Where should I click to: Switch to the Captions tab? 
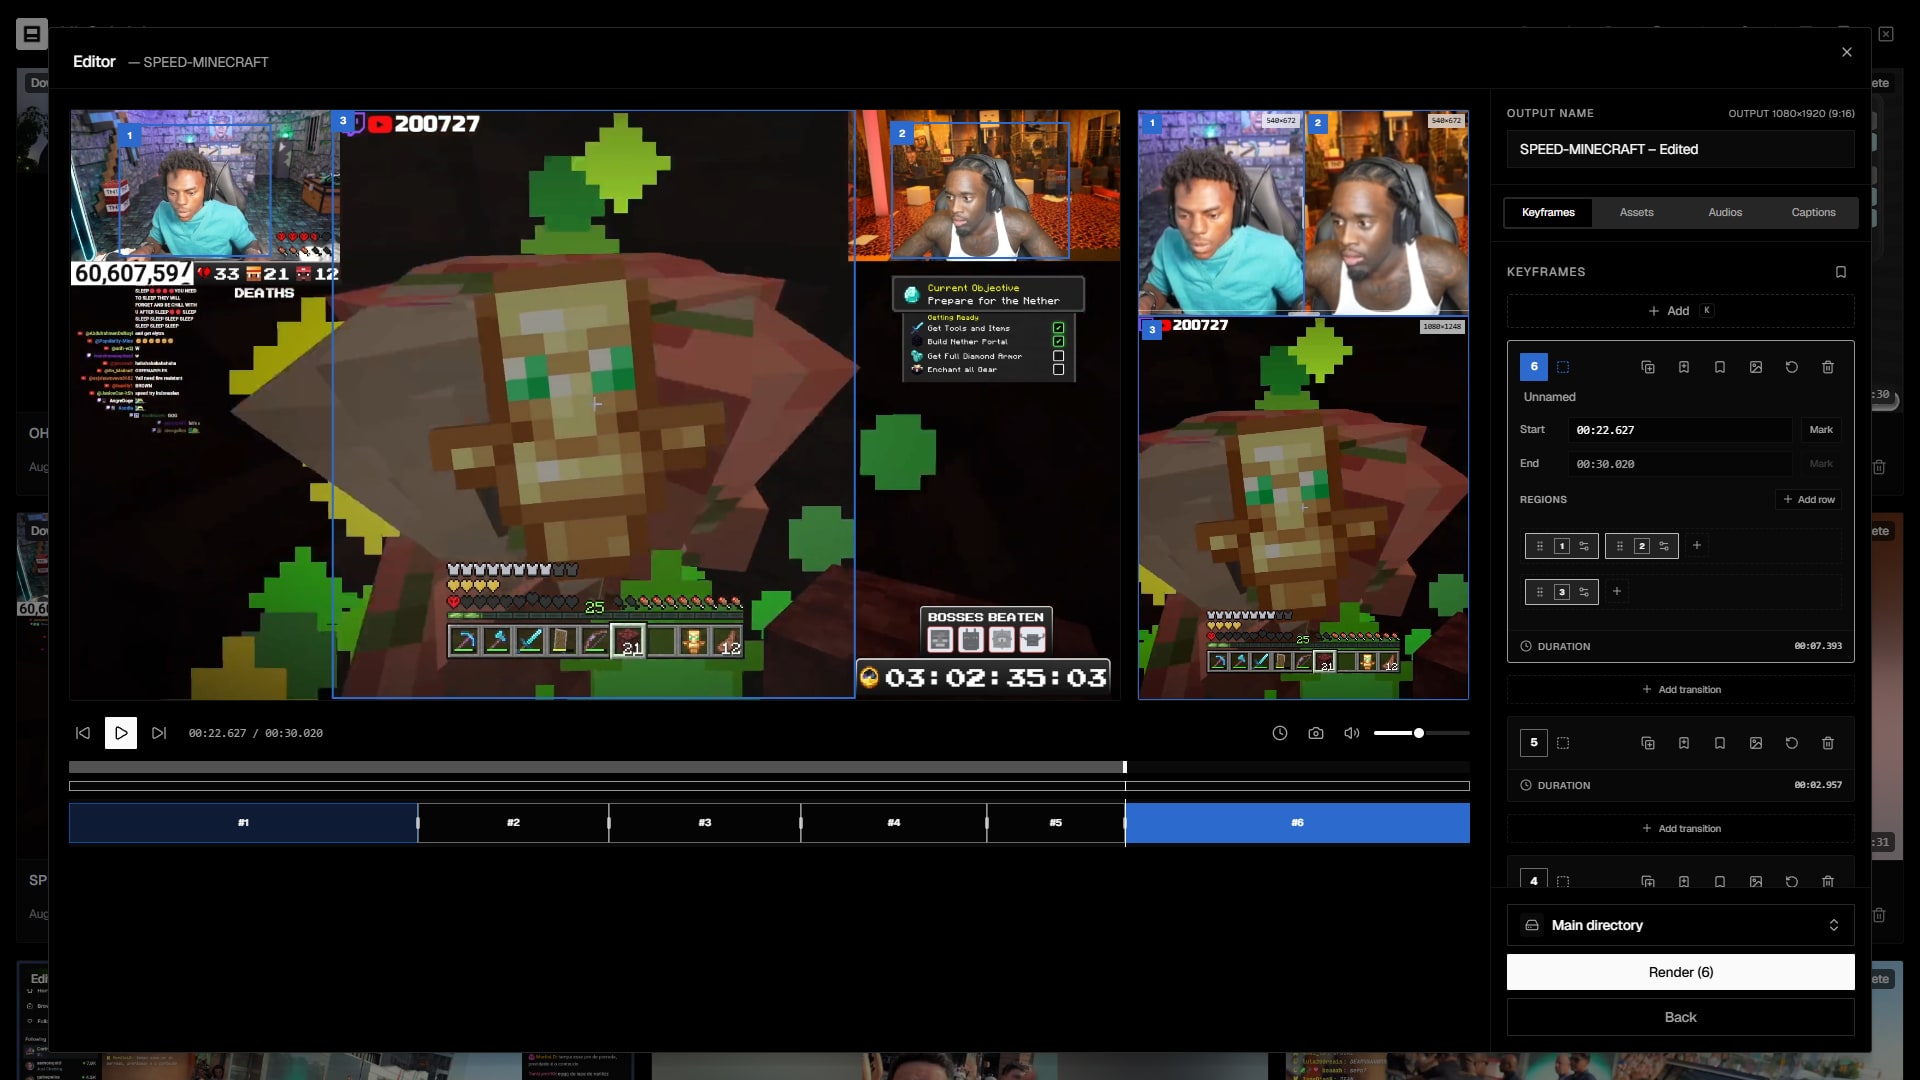pos(1813,212)
